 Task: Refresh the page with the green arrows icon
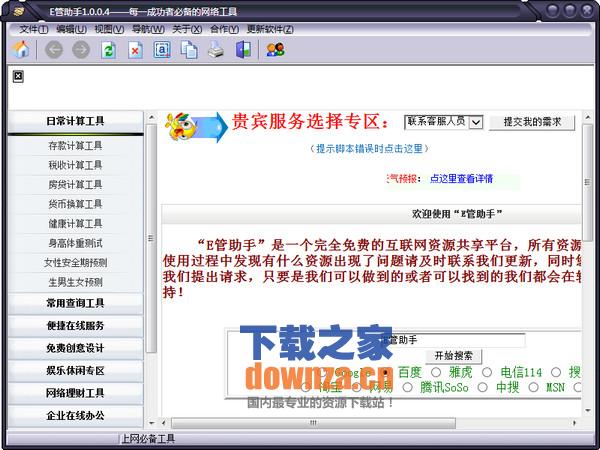(109, 50)
